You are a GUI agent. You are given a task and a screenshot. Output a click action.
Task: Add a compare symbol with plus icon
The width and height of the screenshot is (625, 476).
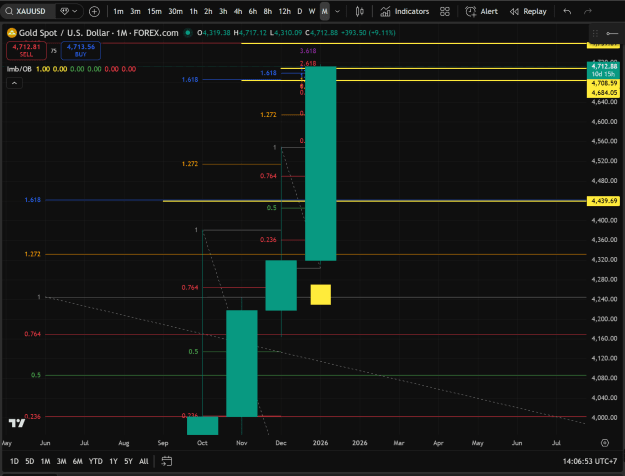click(x=94, y=12)
